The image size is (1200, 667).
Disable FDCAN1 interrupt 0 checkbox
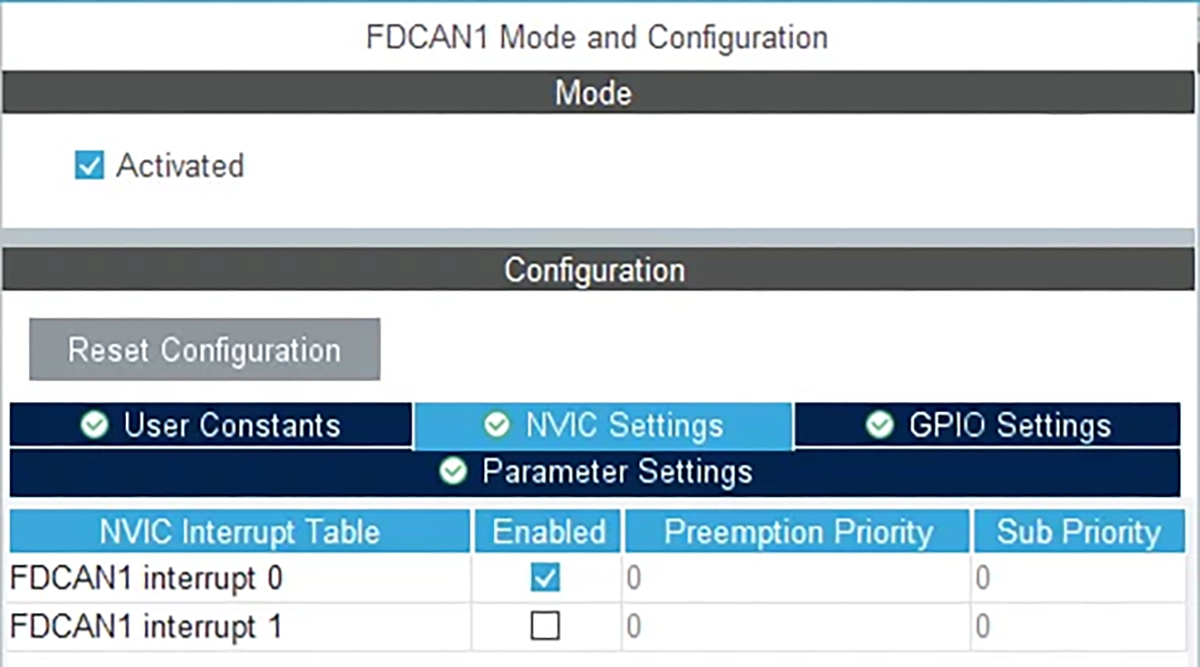545,578
